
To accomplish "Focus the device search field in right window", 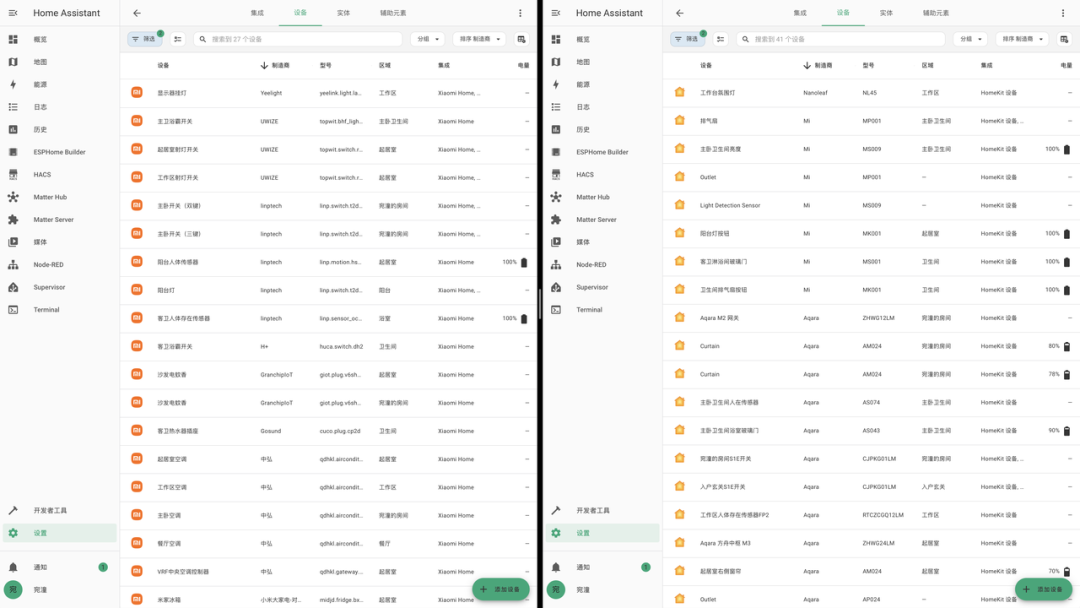I will pos(840,39).
